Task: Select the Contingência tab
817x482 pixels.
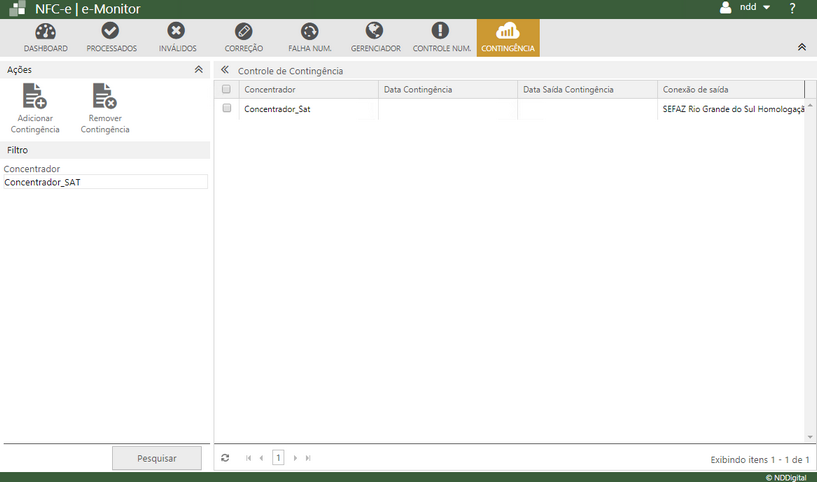Action: tap(507, 38)
